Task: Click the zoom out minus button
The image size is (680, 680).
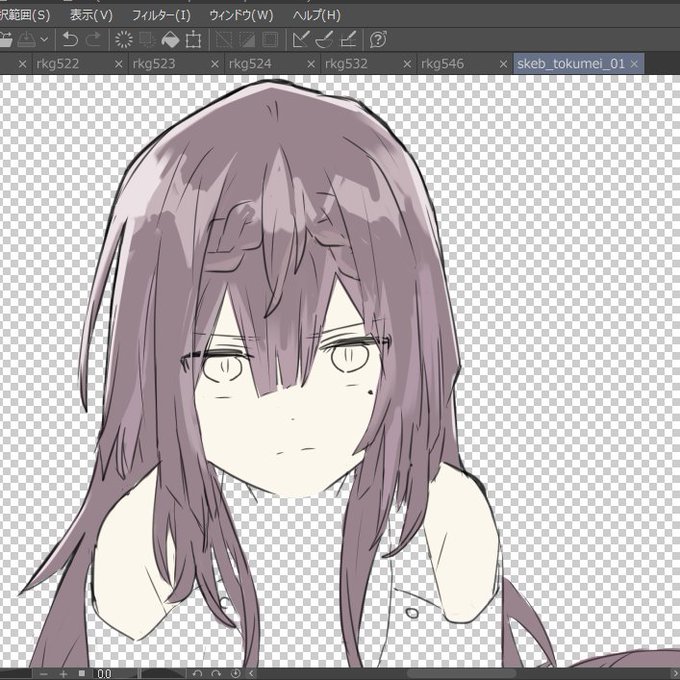Action: point(43,673)
